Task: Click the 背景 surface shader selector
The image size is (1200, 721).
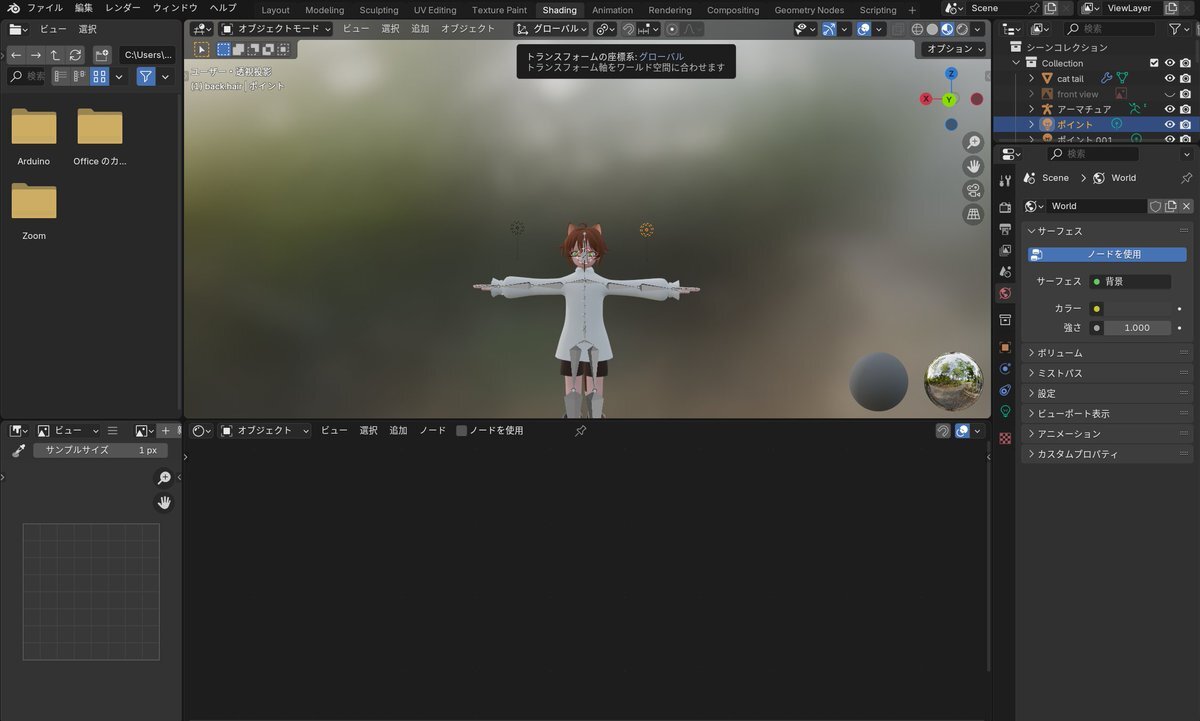Action: coord(1129,282)
